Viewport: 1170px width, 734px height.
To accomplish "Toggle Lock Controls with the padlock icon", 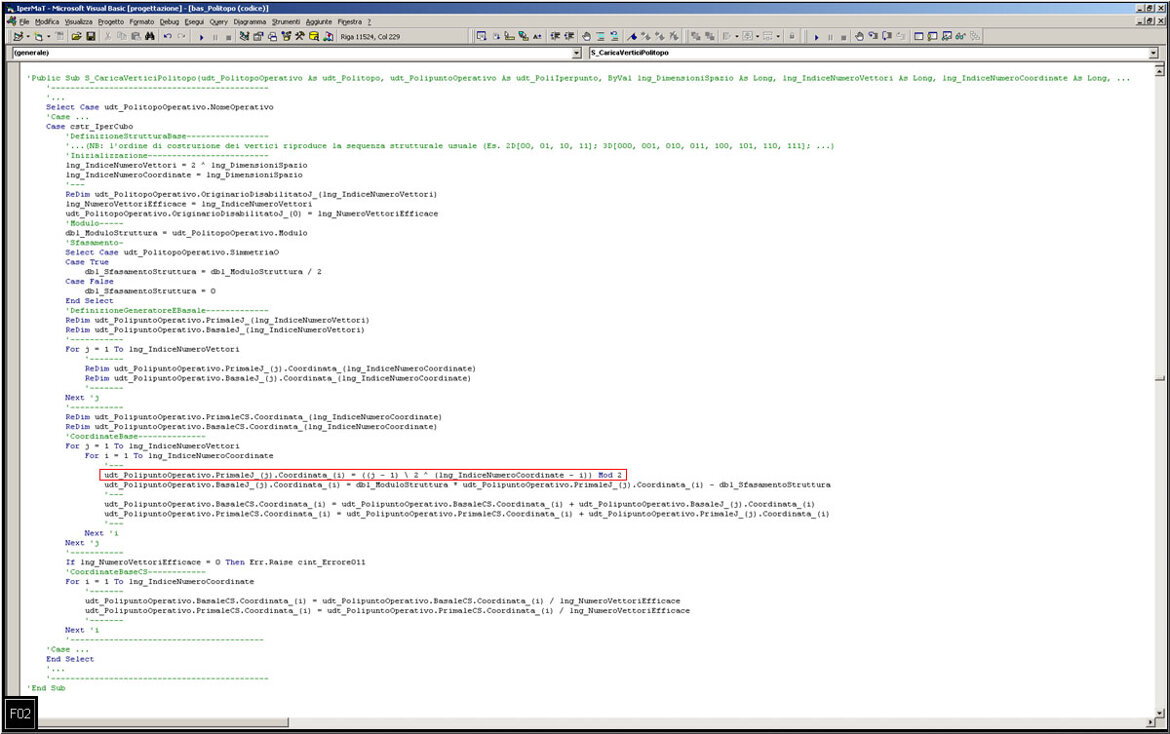I will click(x=791, y=36).
